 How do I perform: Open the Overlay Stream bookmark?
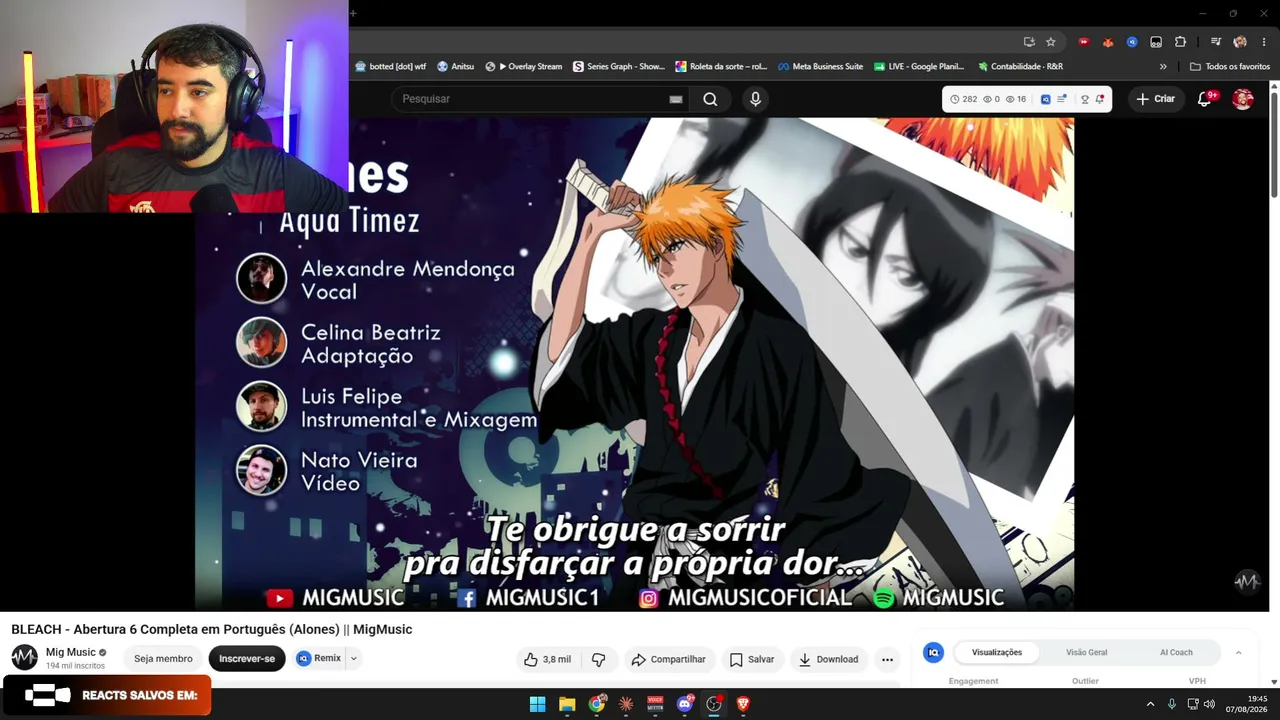[524, 67]
